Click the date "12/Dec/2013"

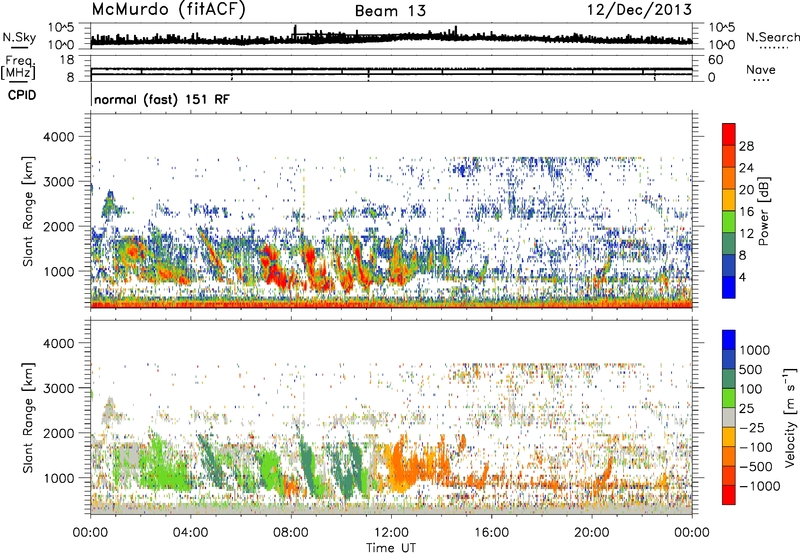coord(639,9)
